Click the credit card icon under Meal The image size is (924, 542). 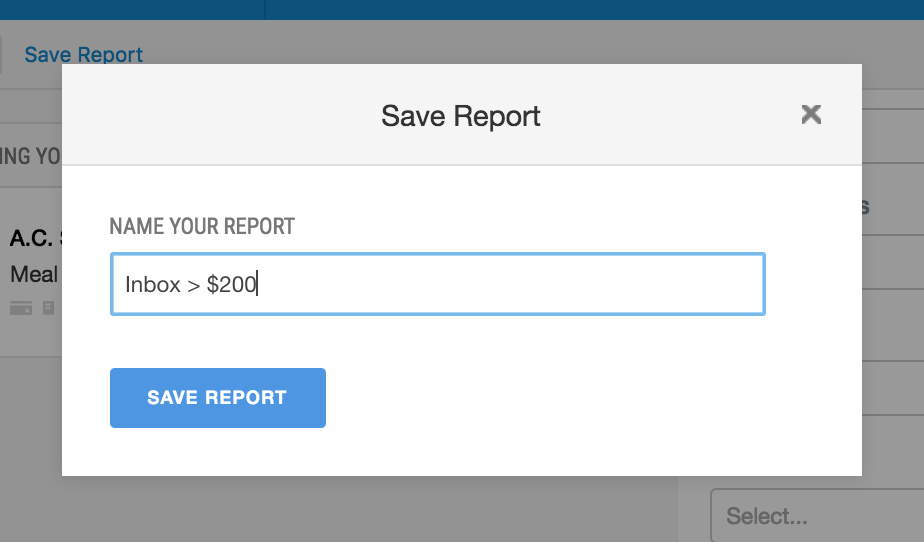[21, 308]
